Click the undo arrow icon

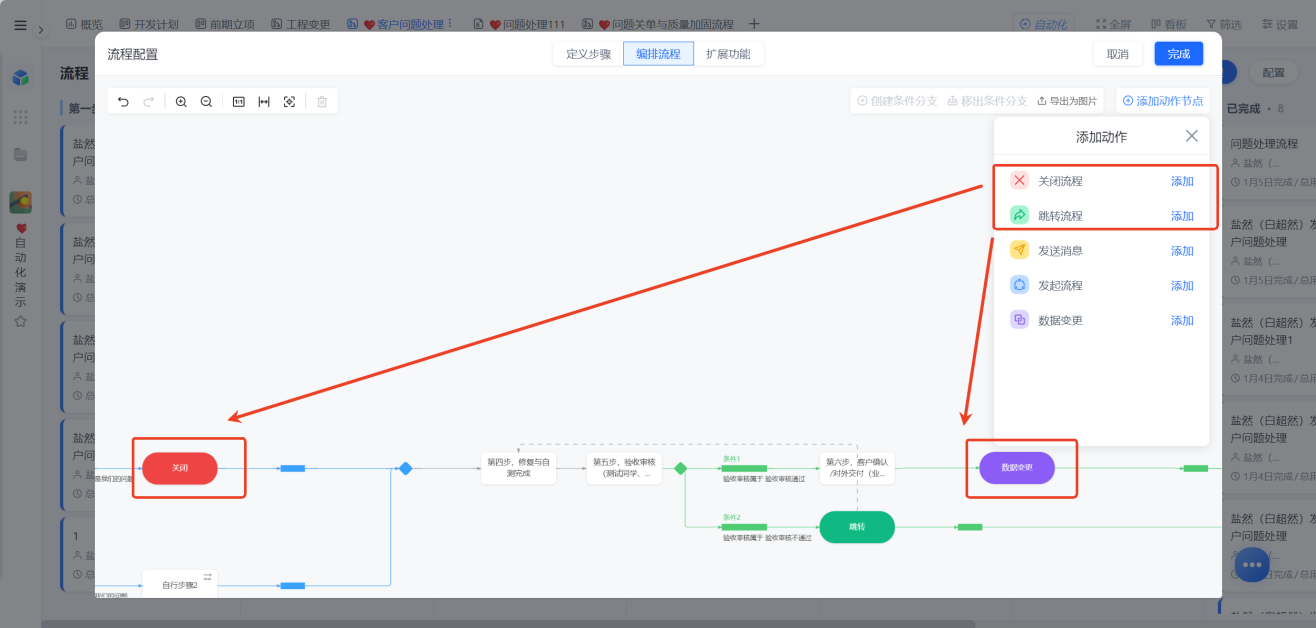(124, 102)
